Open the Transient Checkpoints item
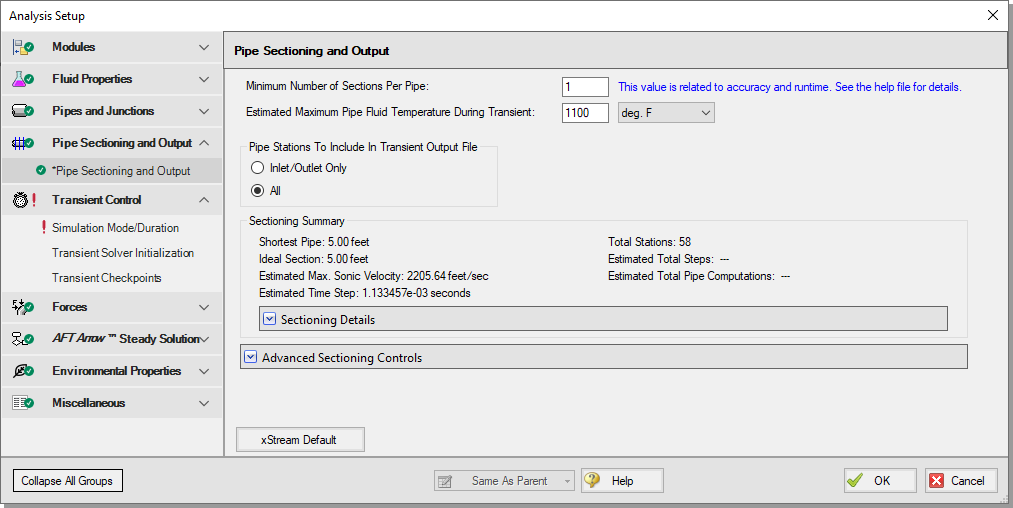This screenshot has width=1013, height=508. (x=106, y=278)
